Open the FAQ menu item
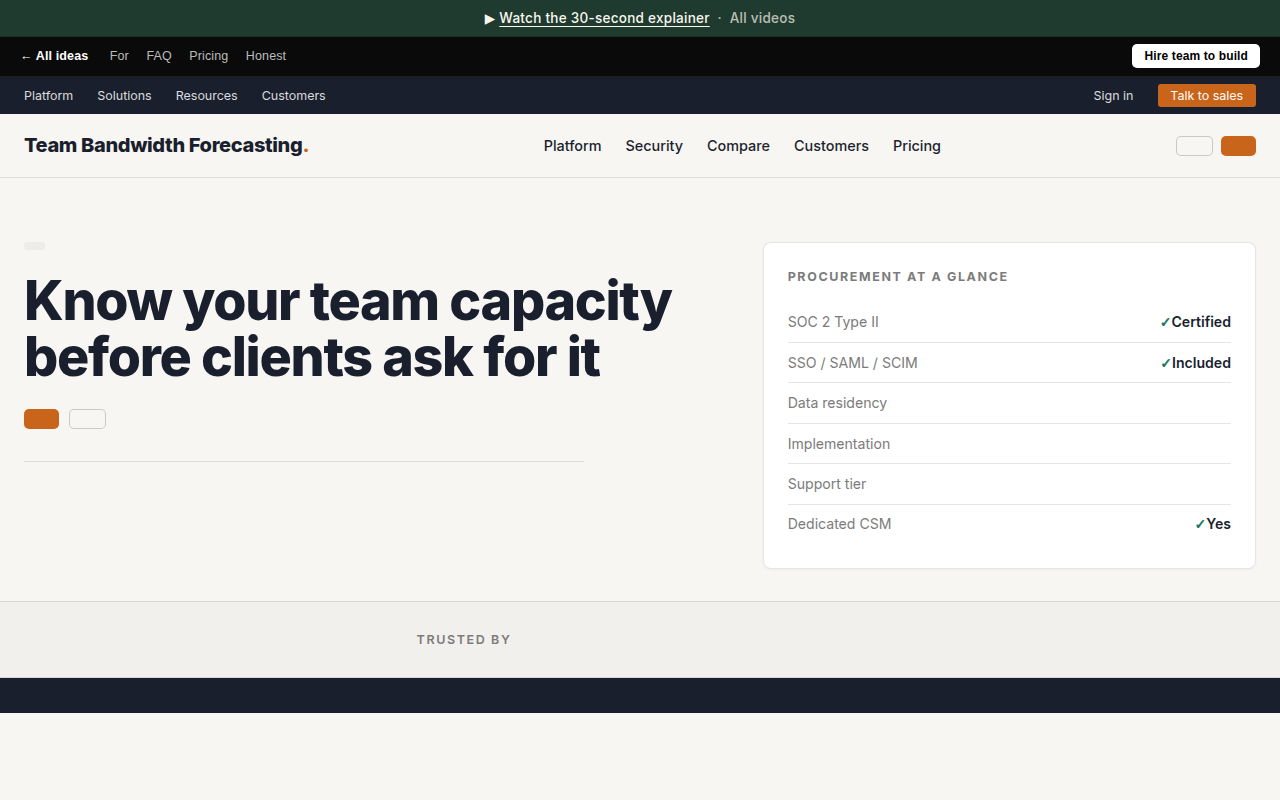Viewport: 1280px width, 800px height. (159, 56)
